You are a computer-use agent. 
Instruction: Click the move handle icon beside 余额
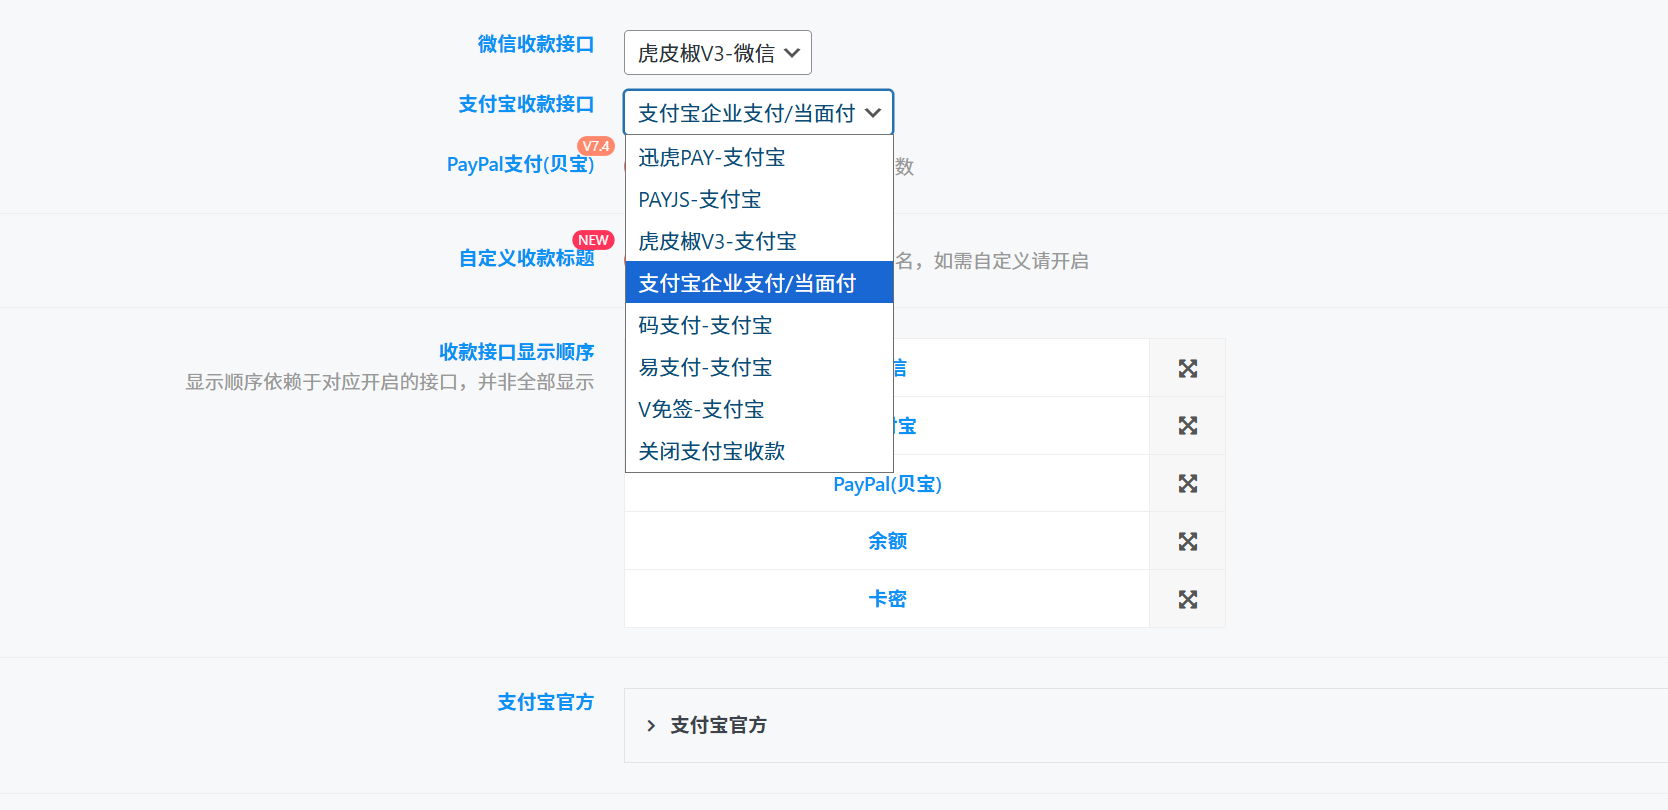pyautogui.click(x=1187, y=542)
